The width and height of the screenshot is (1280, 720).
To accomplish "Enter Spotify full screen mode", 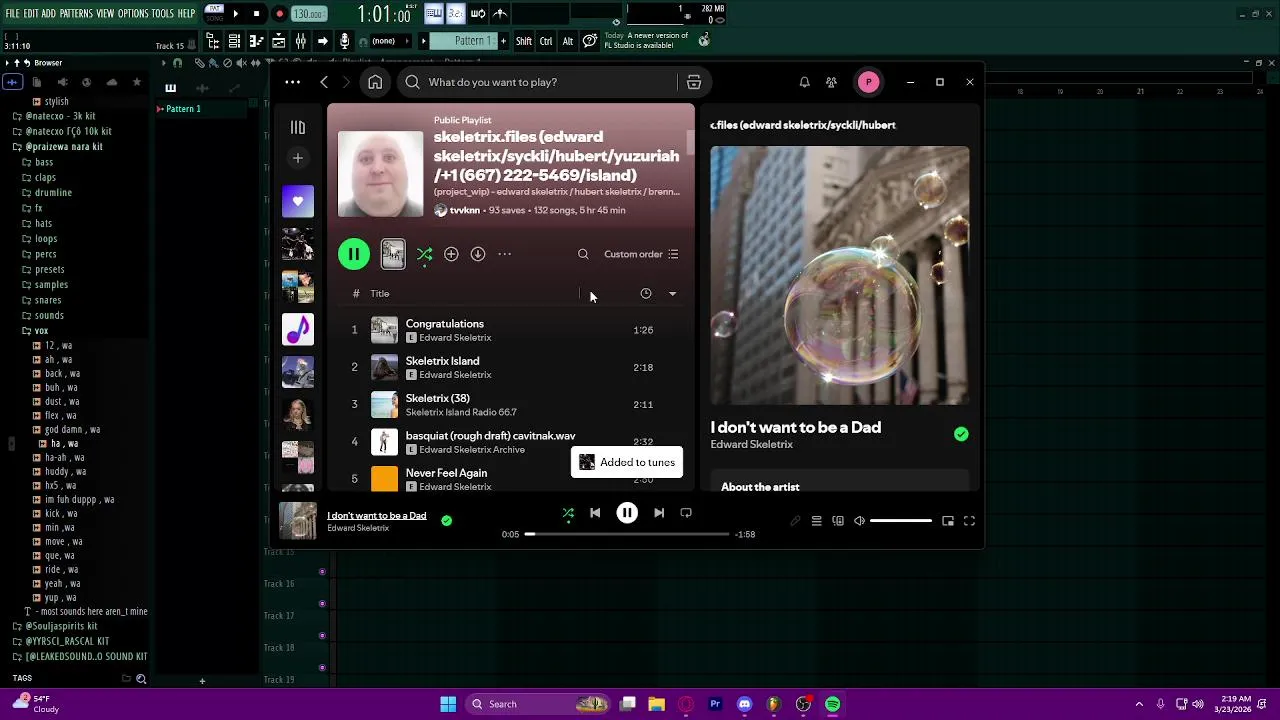I will pos(969,521).
